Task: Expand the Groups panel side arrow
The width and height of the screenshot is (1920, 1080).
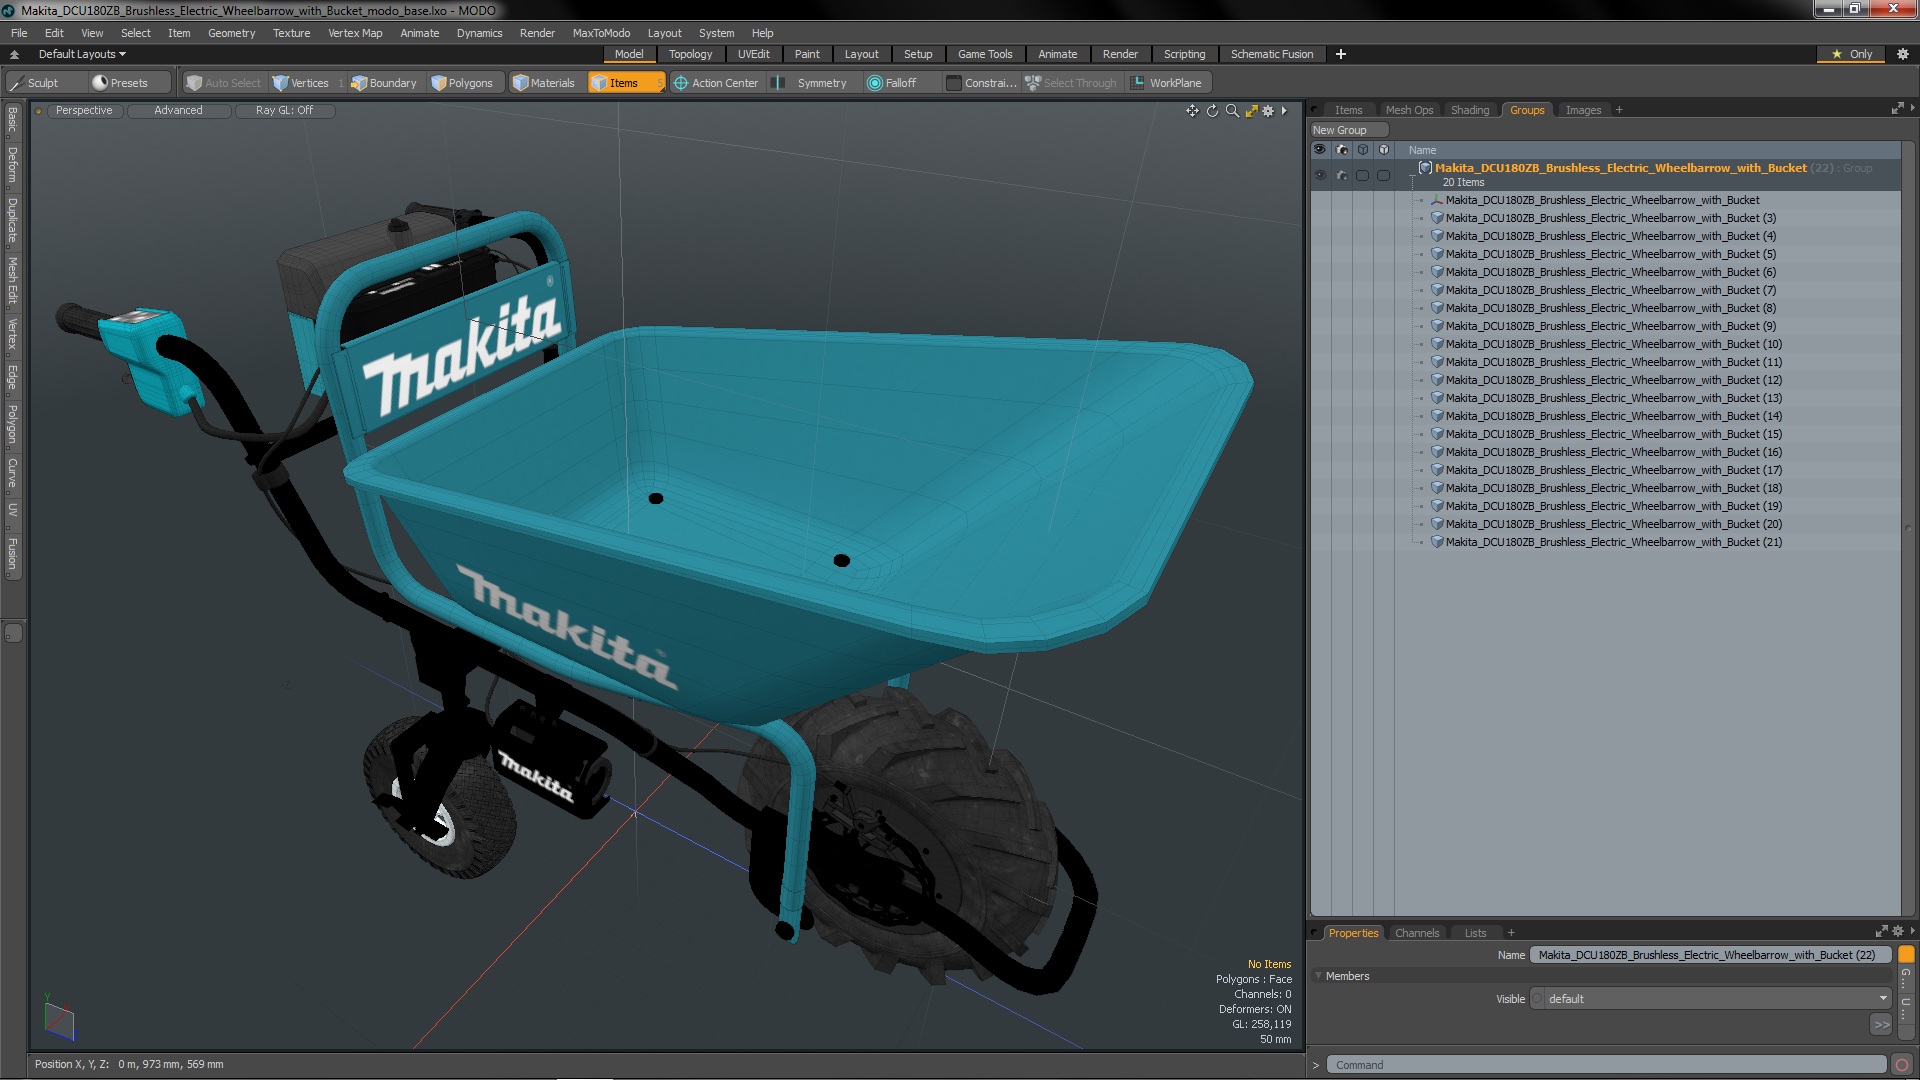Action: [x=1912, y=108]
